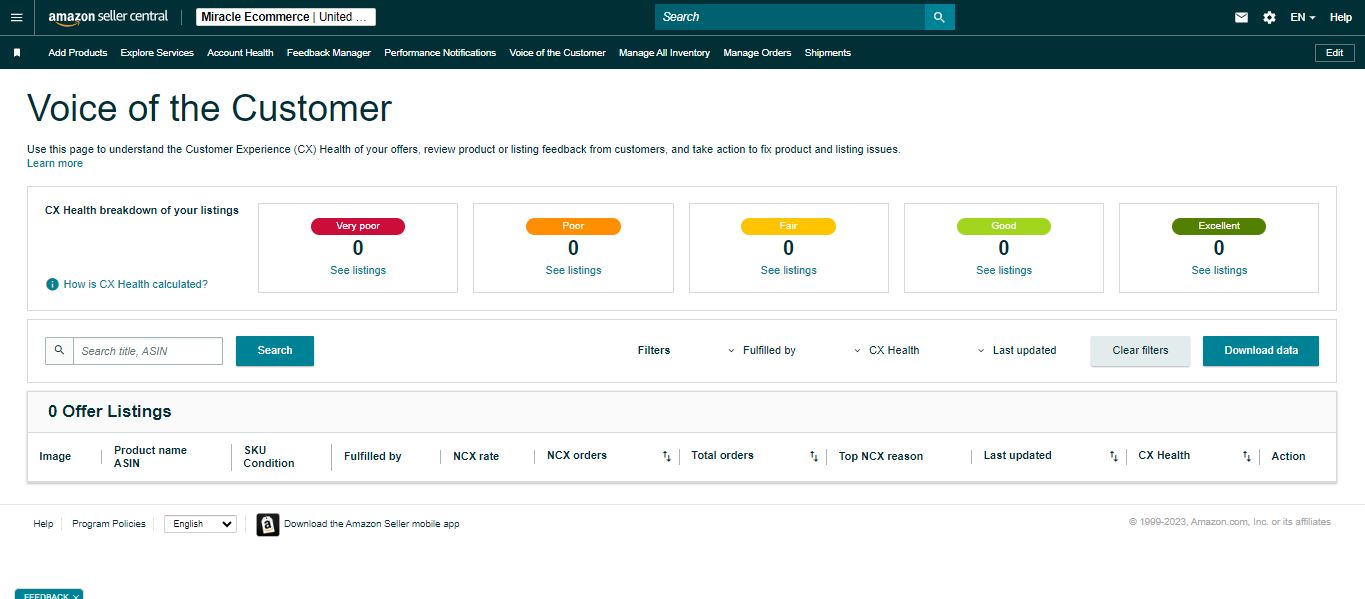Expand the Filters dropdown

[x=654, y=350]
